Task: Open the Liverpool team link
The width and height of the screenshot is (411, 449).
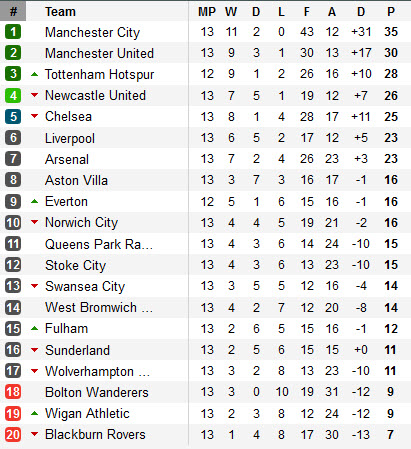Action: tap(70, 138)
